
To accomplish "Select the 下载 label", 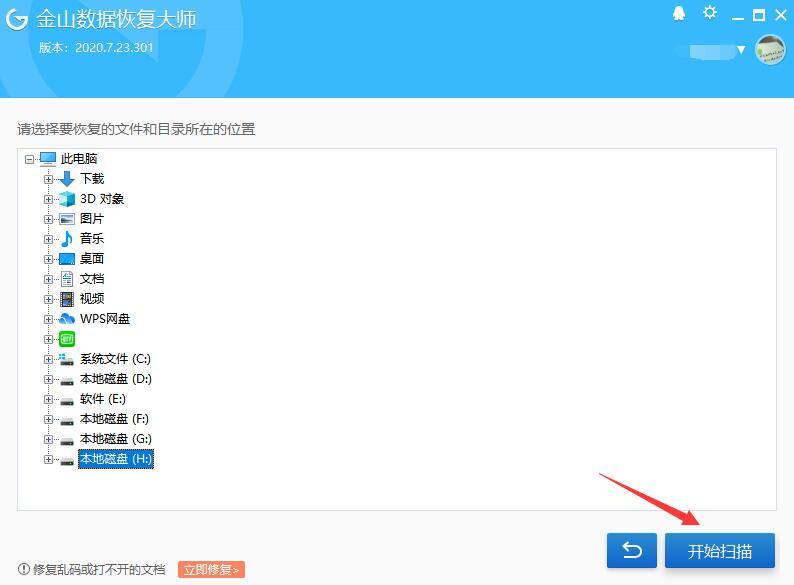I will [92, 179].
